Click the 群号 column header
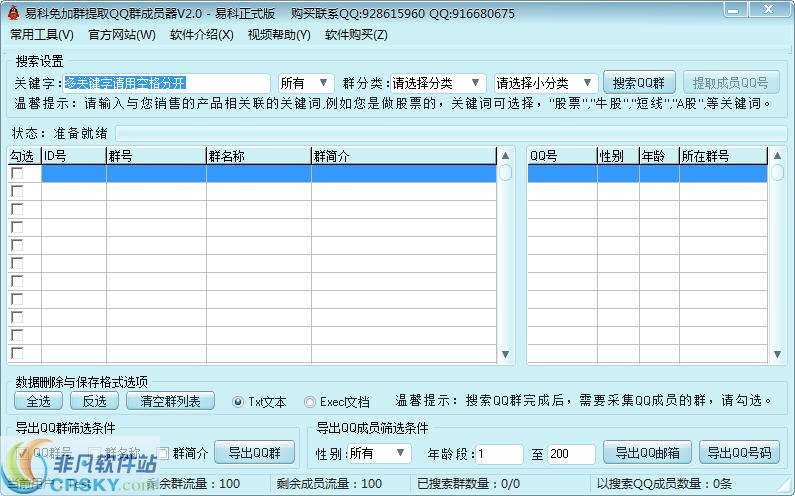 pyautogui.click(x=156, y=156)
